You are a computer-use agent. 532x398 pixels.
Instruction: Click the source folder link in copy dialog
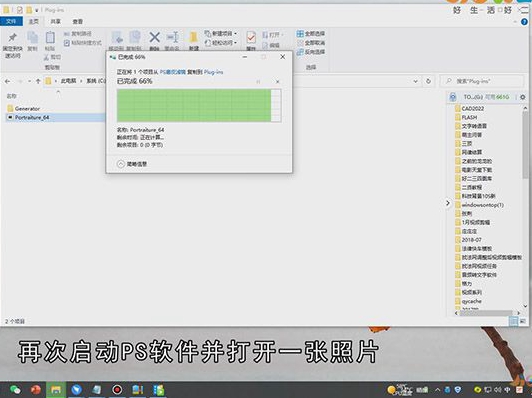pos(173,72)
